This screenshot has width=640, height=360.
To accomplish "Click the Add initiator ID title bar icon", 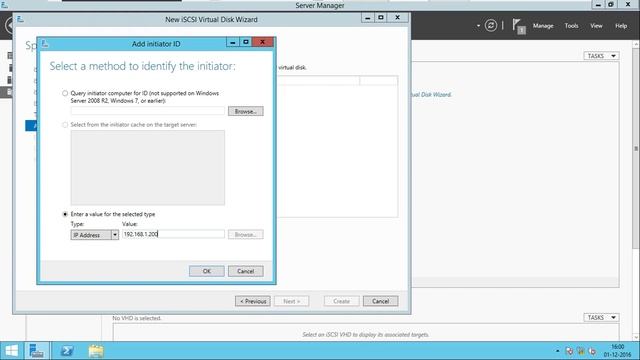I will pyautogui.click(x=45, y=43).
